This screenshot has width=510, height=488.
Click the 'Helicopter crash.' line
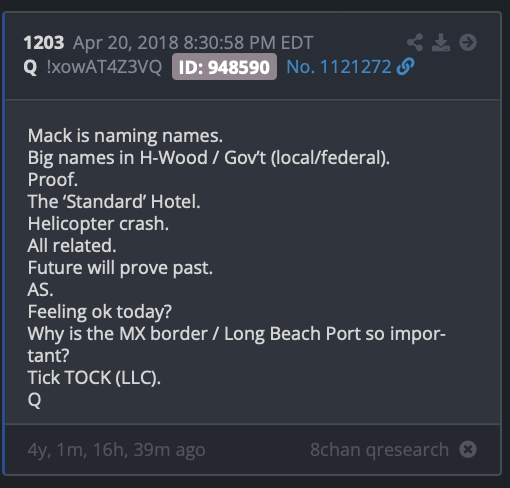tap(98, 224)
